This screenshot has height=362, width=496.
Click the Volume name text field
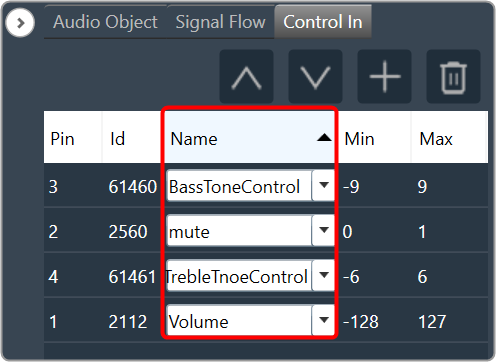(239, 321)
